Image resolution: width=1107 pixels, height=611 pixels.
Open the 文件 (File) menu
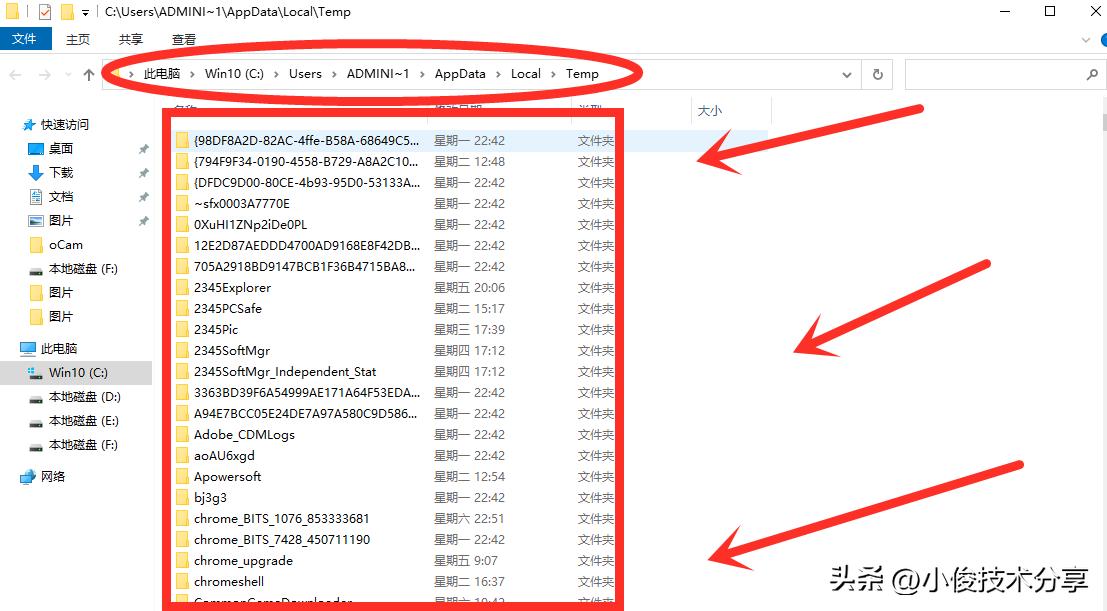[x=26, y=38]
